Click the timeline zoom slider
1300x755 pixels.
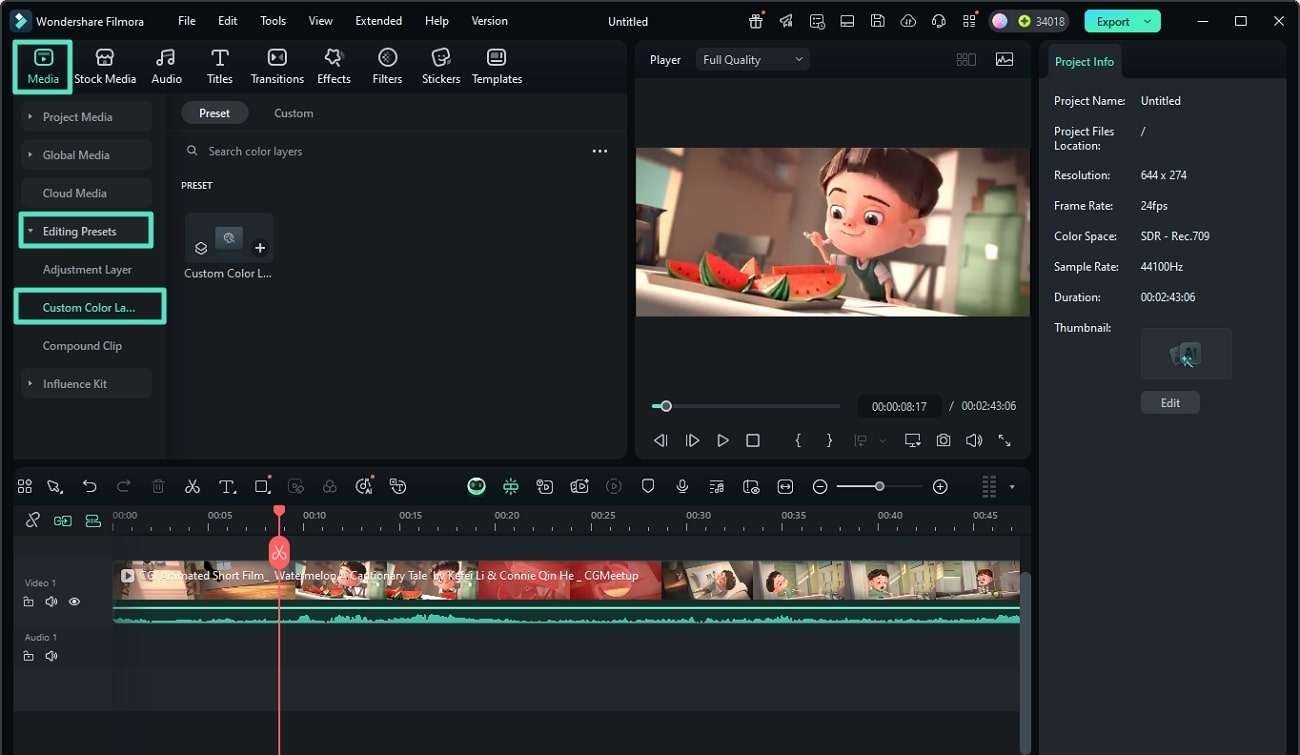click(x=880, y=486)
